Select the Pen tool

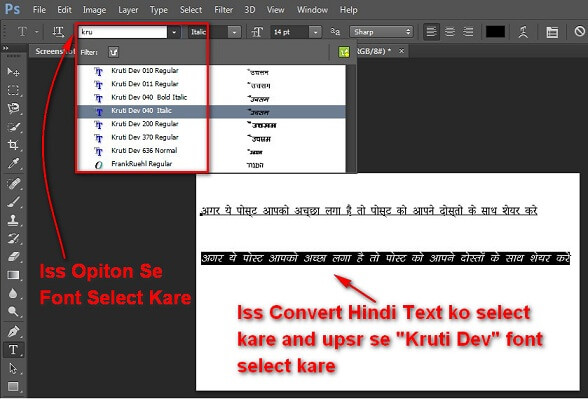(13, 332)
